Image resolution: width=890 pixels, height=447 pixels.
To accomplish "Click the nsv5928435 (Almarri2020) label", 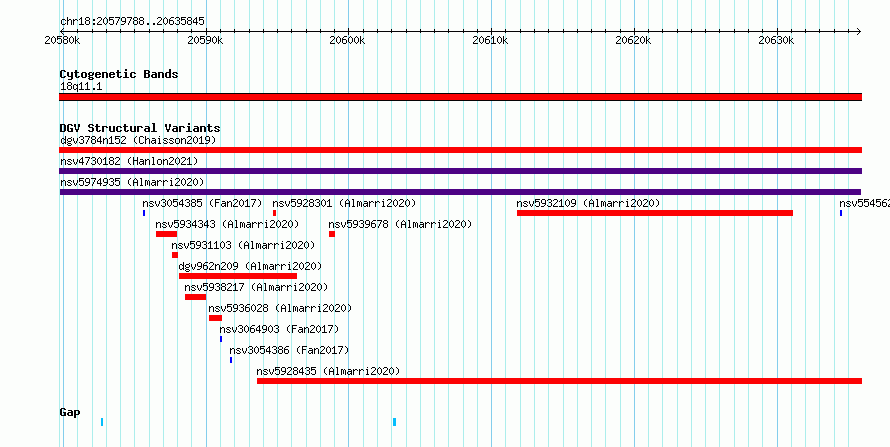I will tap(328, 371).
